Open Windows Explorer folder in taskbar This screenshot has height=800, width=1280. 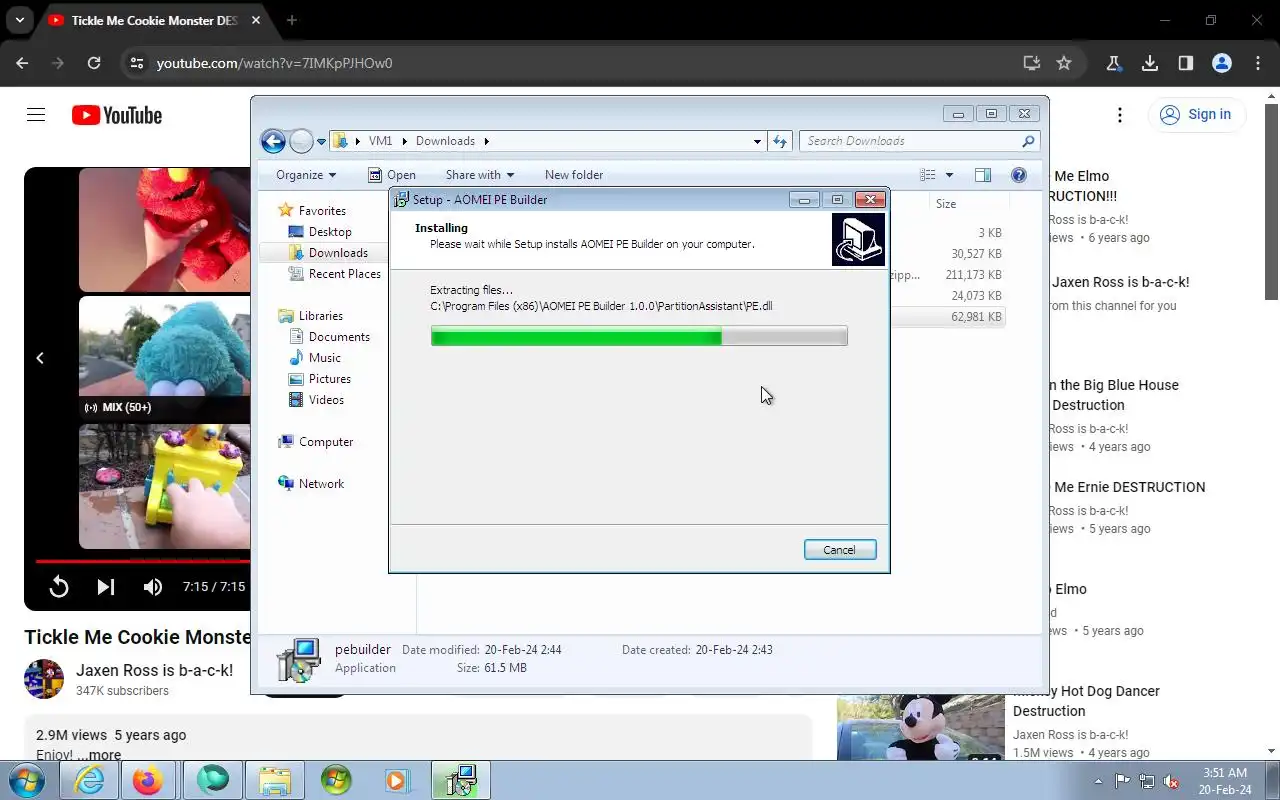click(274, 780)
